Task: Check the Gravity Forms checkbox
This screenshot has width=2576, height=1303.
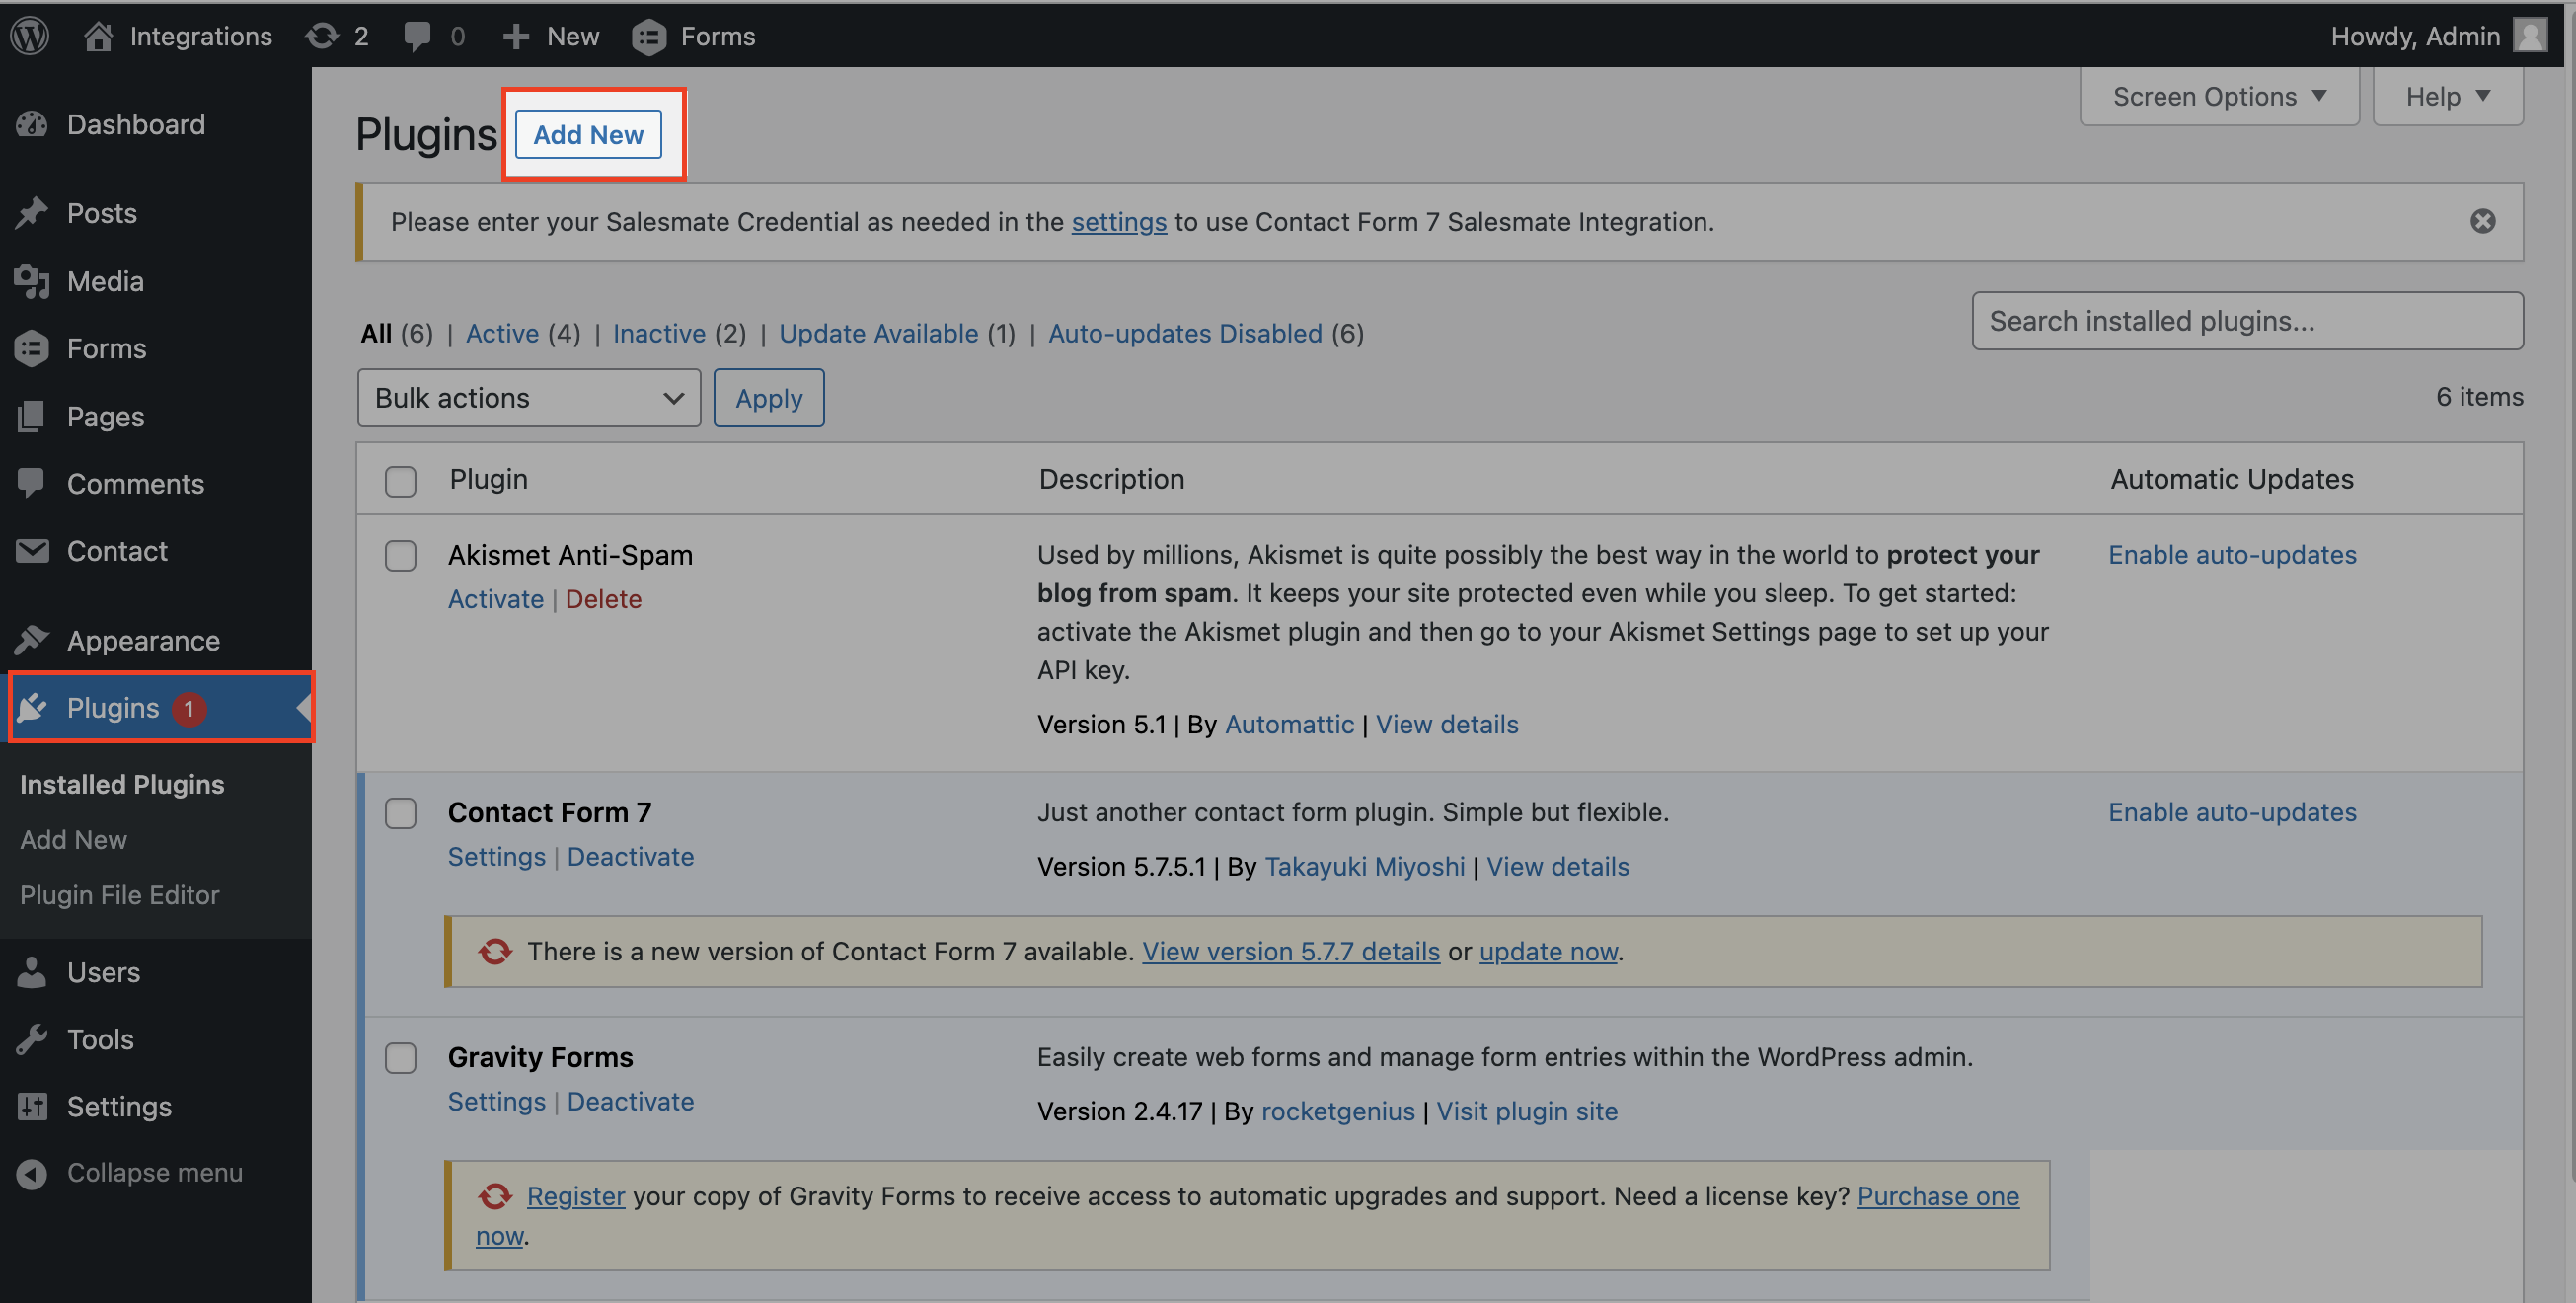Action: [400, 1058]
